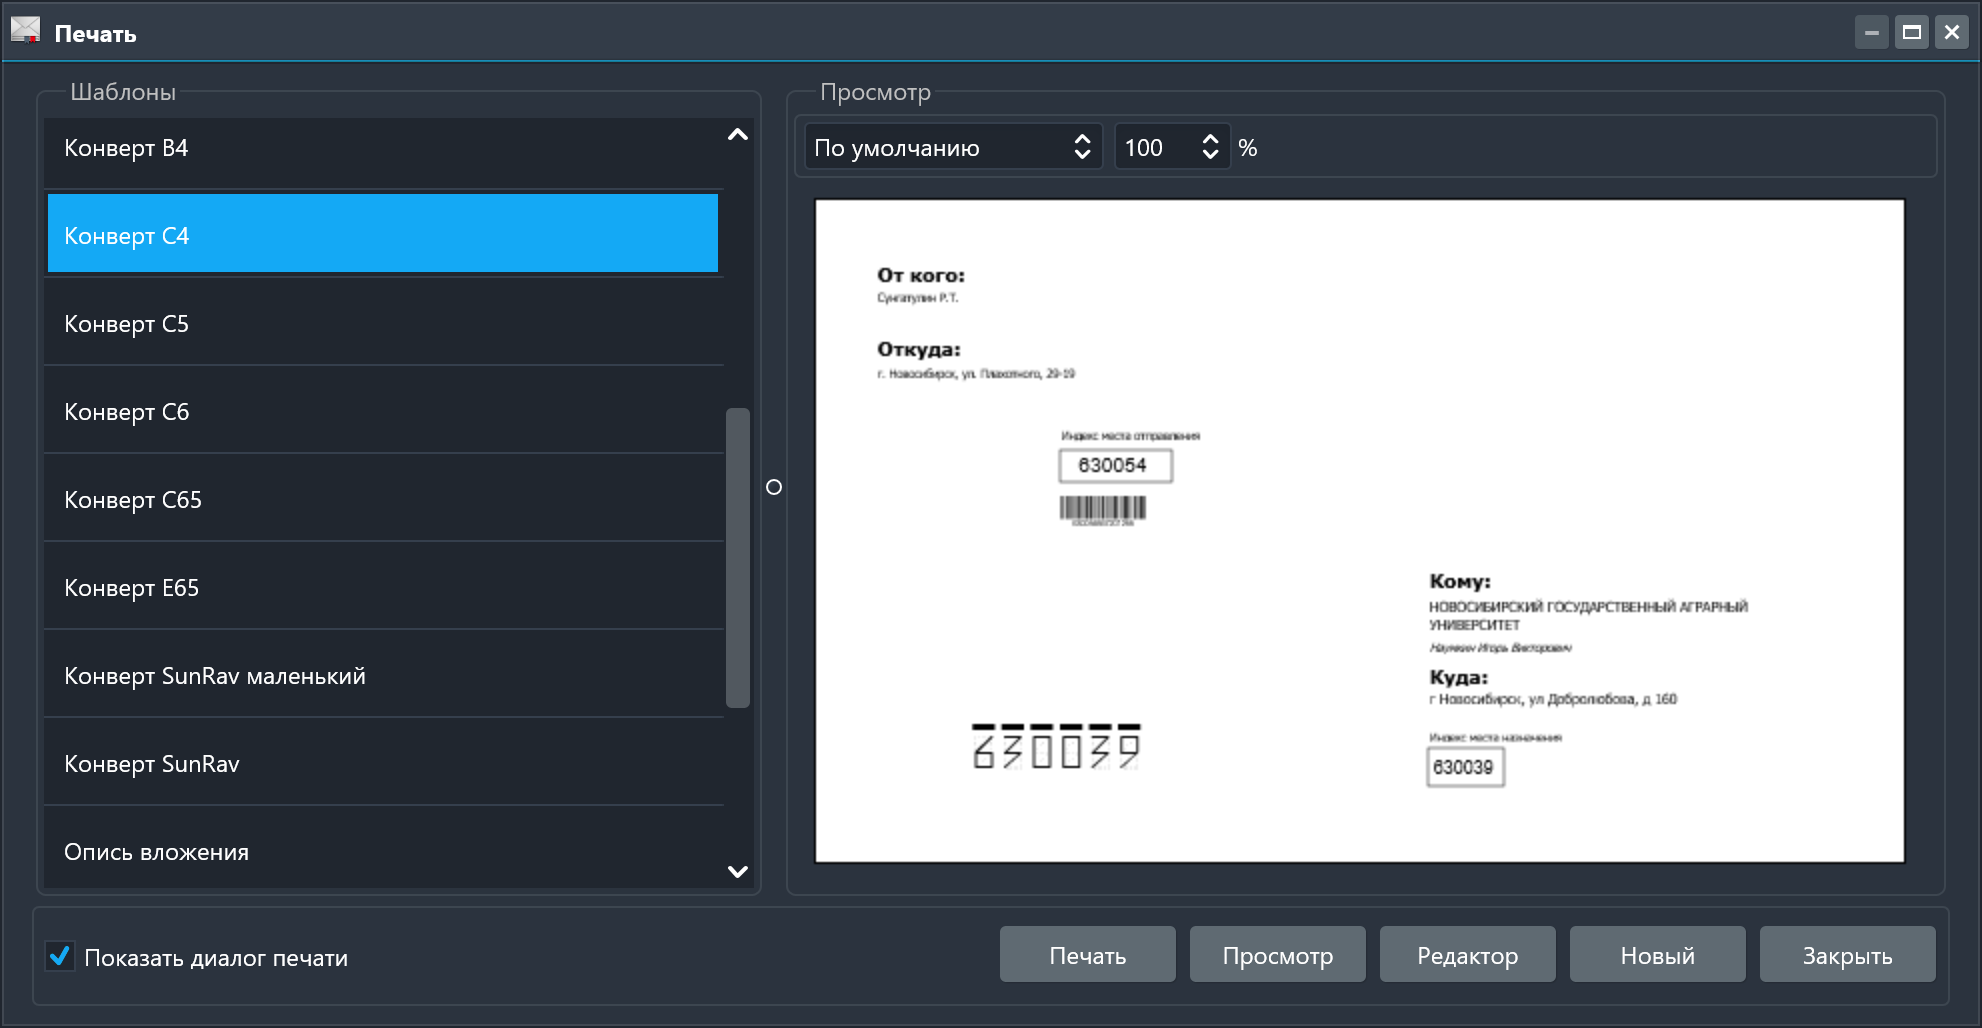The image size is (1982, 1028).
Task: Select the Конверт B4 template
Action: [x=383, y=149]
